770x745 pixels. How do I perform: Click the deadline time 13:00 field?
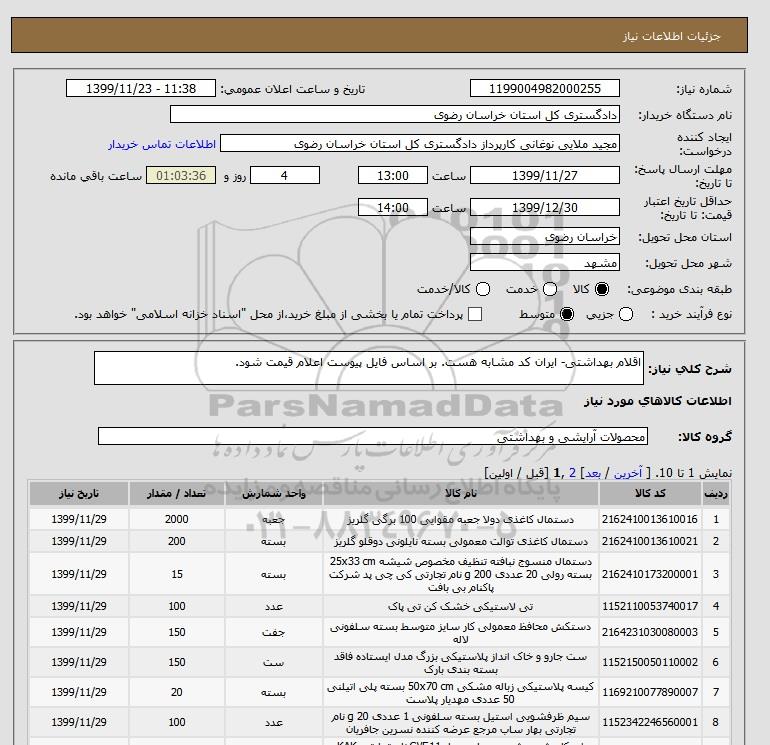[393, 175]
